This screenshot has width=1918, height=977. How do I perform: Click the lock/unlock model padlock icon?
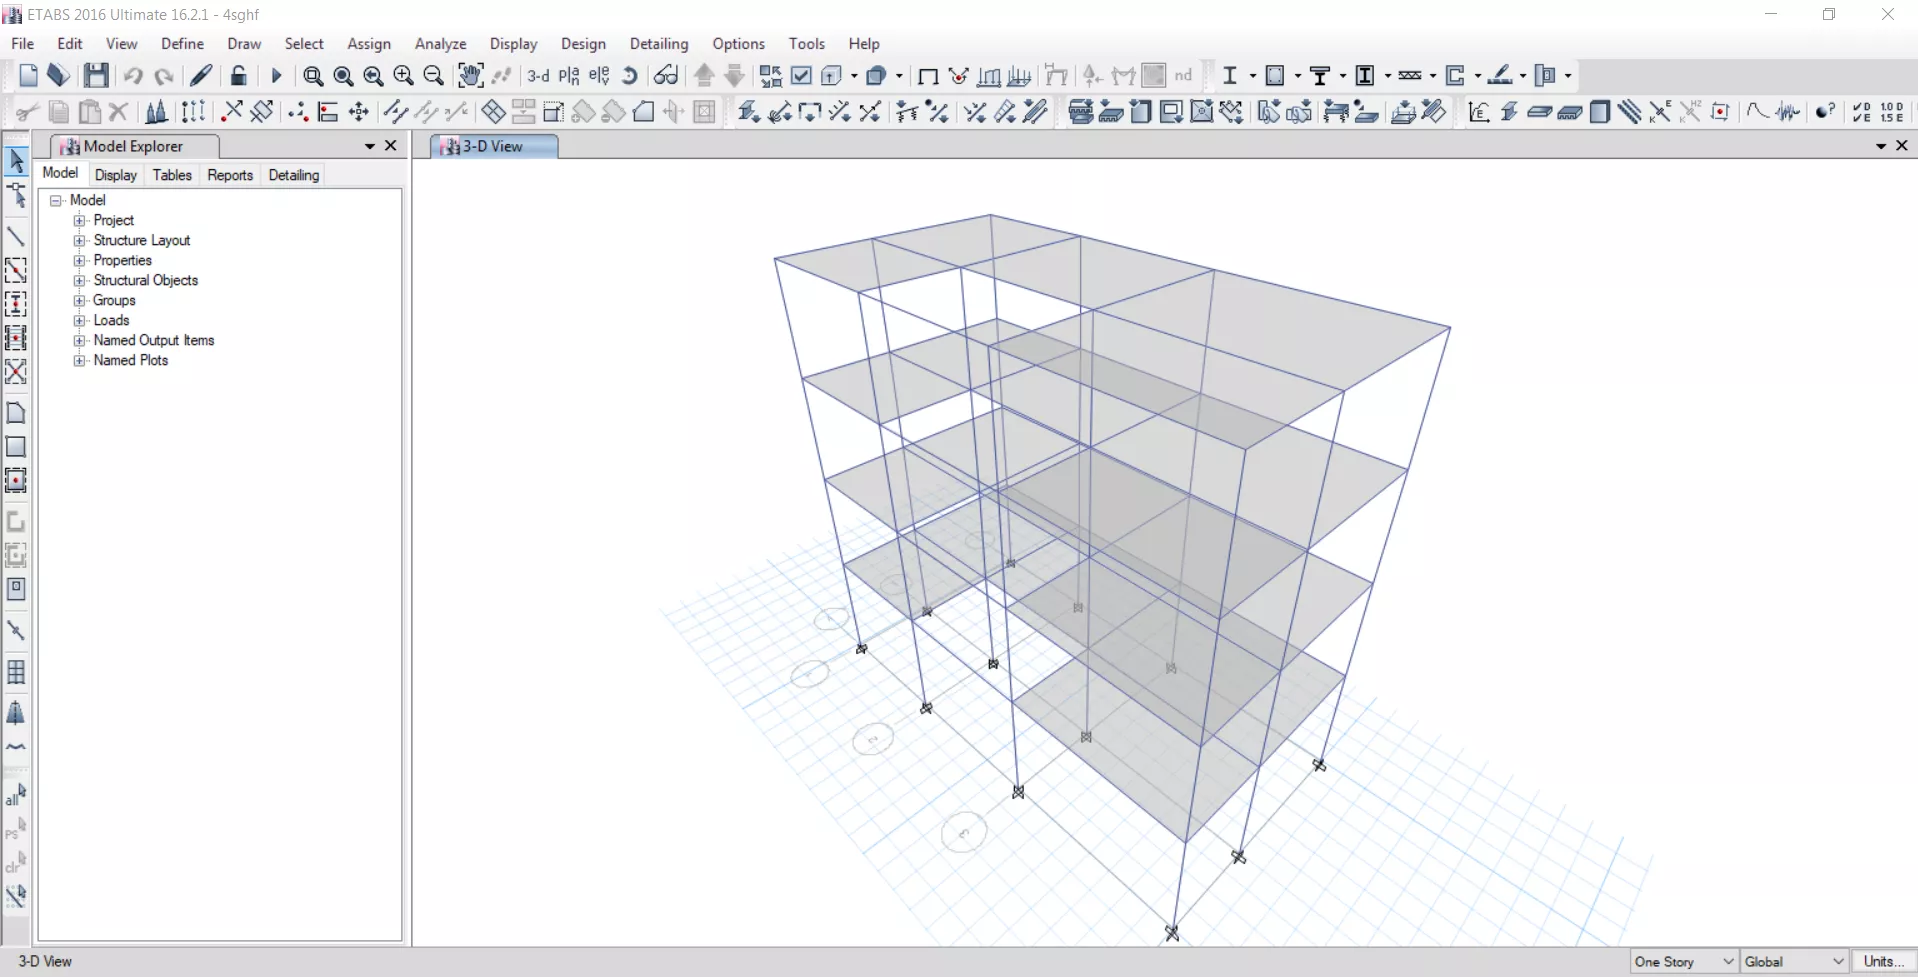[238, 76]
